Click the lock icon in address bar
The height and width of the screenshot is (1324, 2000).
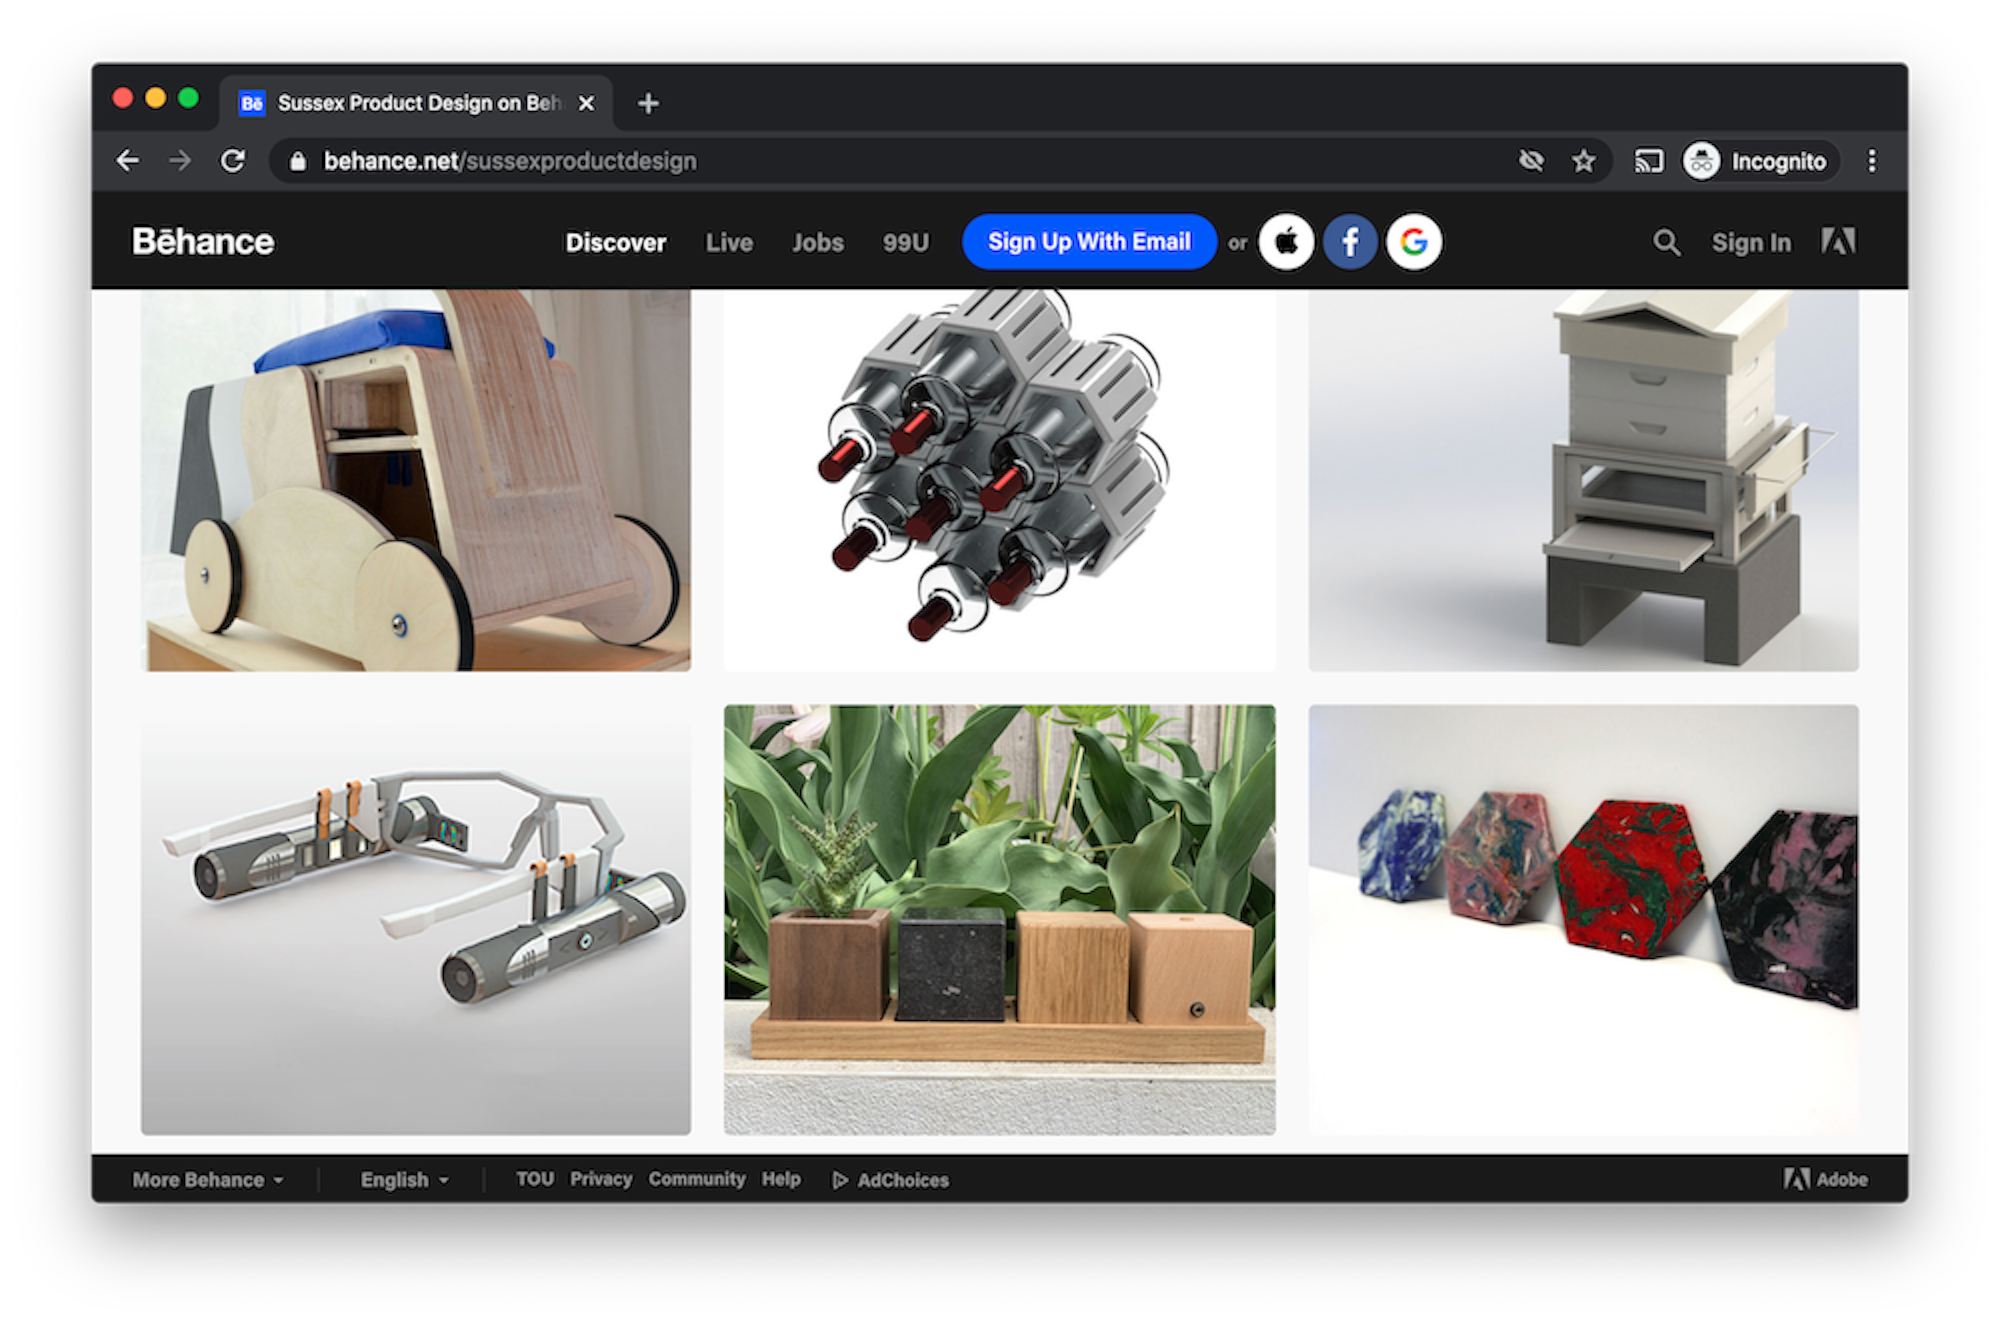(x=297, y=161)
